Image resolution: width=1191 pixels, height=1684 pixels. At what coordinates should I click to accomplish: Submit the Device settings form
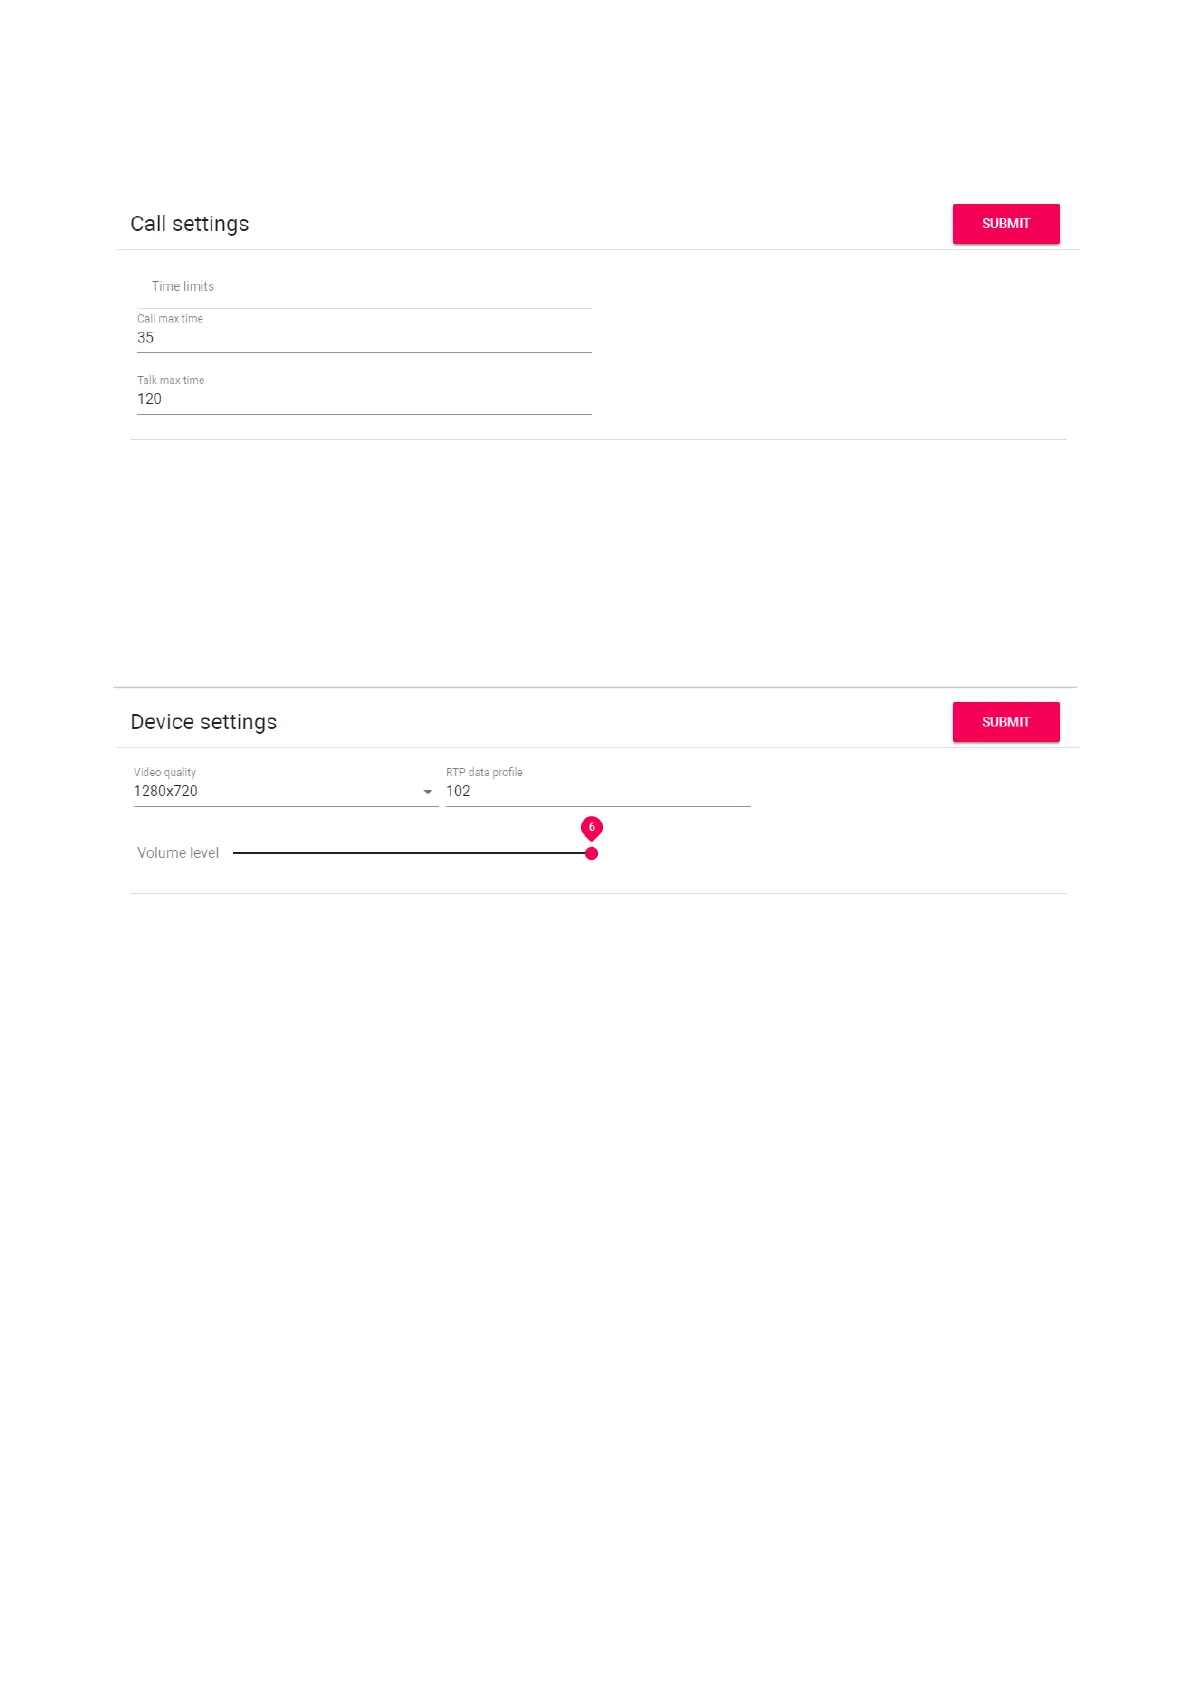pyautogui.click(x=1005, y=722)
